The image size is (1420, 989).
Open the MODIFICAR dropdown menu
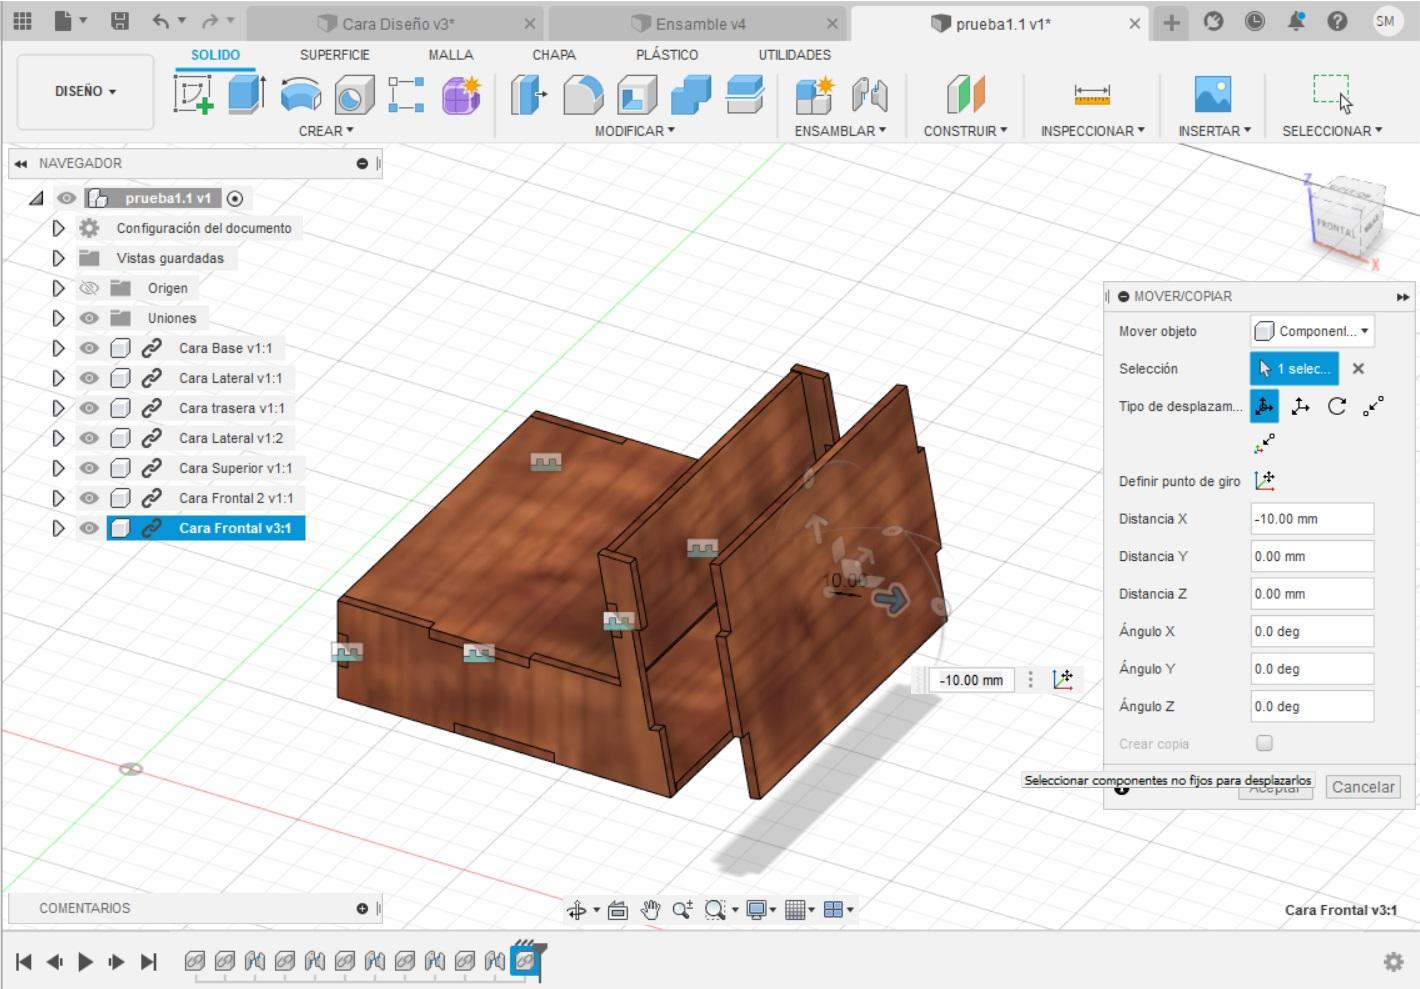tap(635, 131)
